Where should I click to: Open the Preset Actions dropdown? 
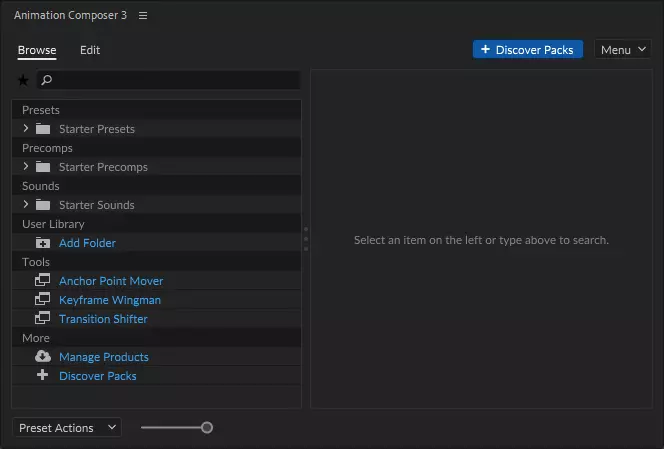[x=67, y=427]
